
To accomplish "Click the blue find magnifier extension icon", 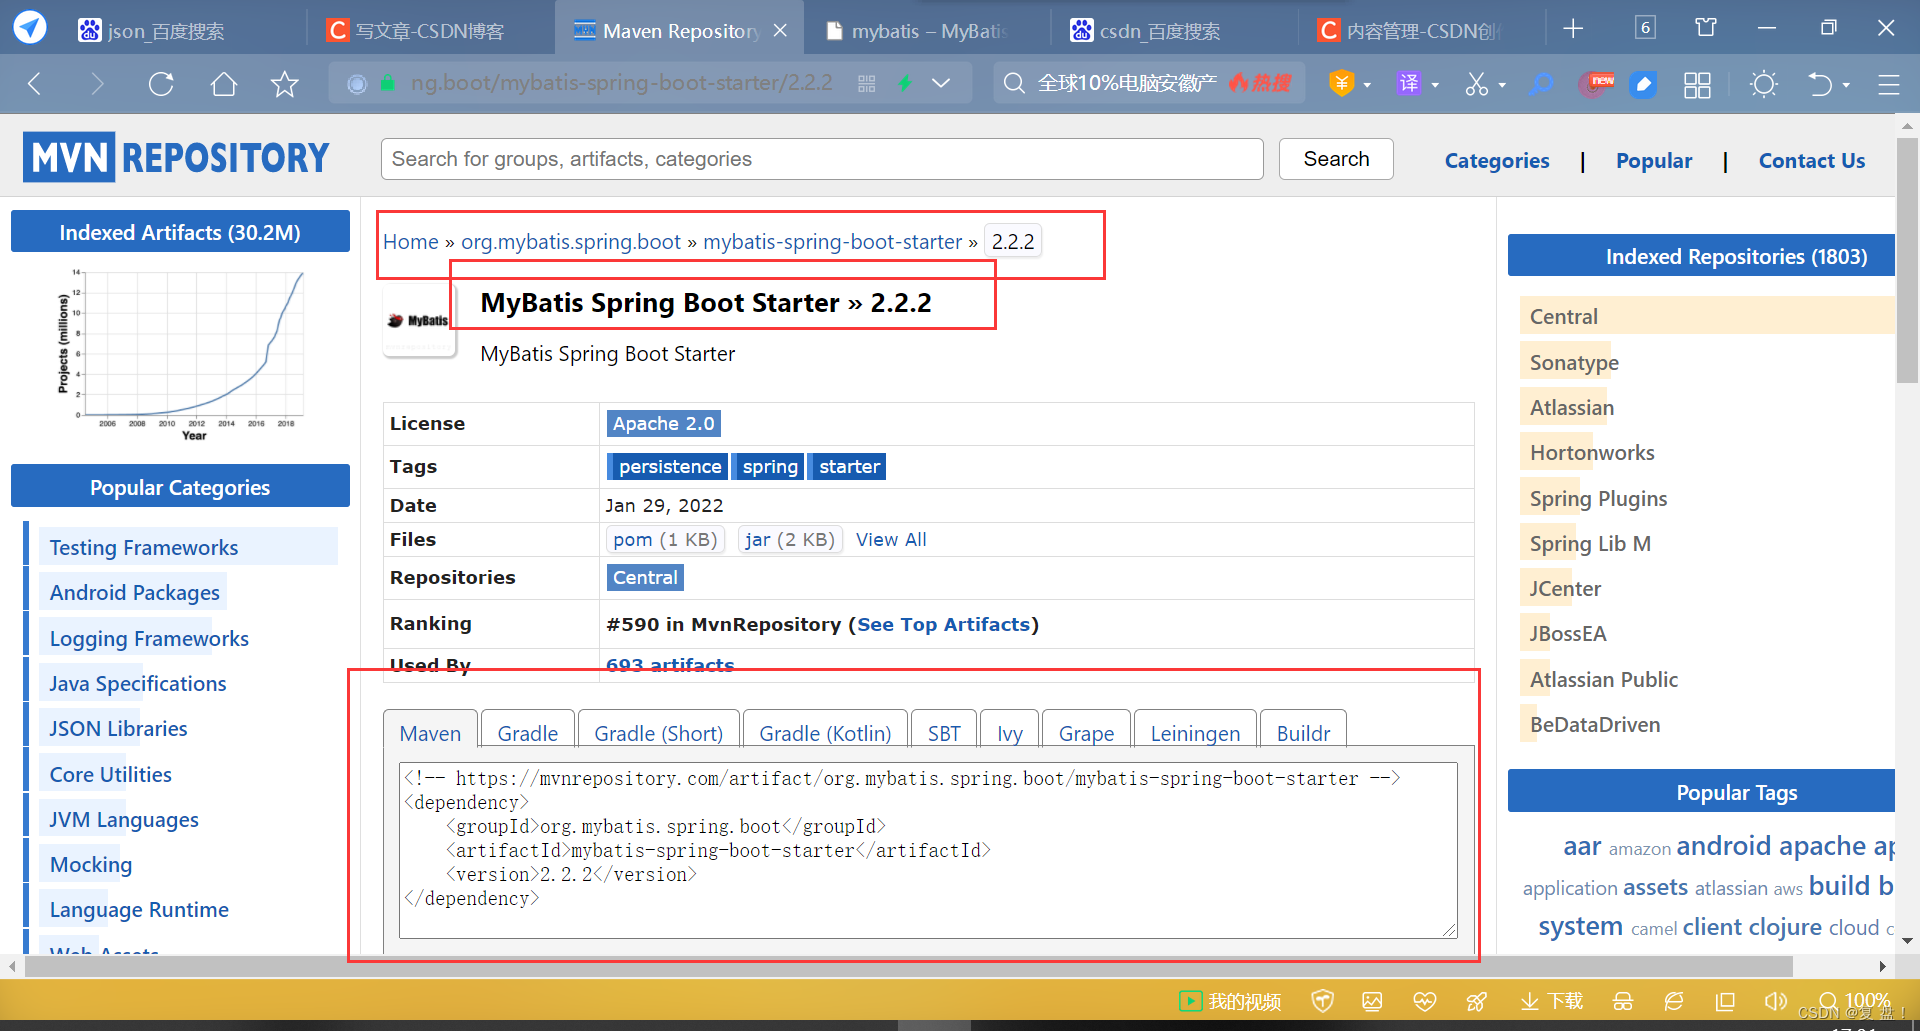I will (1543, 83).
